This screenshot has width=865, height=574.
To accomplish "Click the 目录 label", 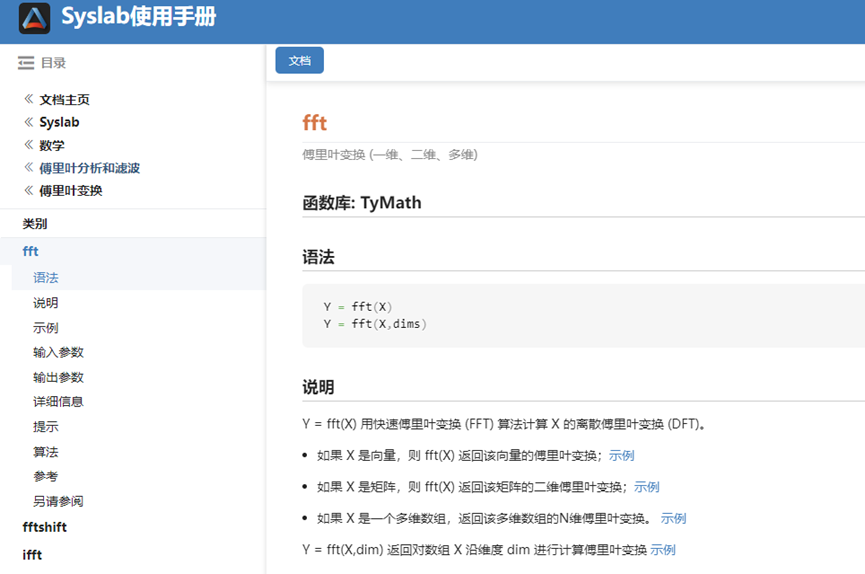I will coord(54,63).
